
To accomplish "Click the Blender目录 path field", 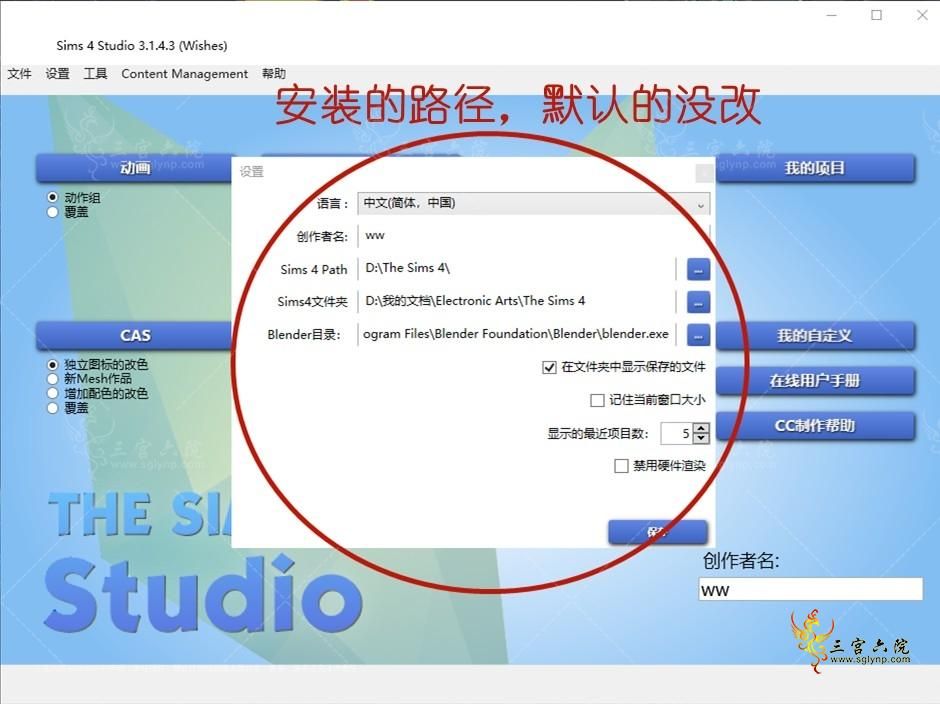I will point(517,334).
